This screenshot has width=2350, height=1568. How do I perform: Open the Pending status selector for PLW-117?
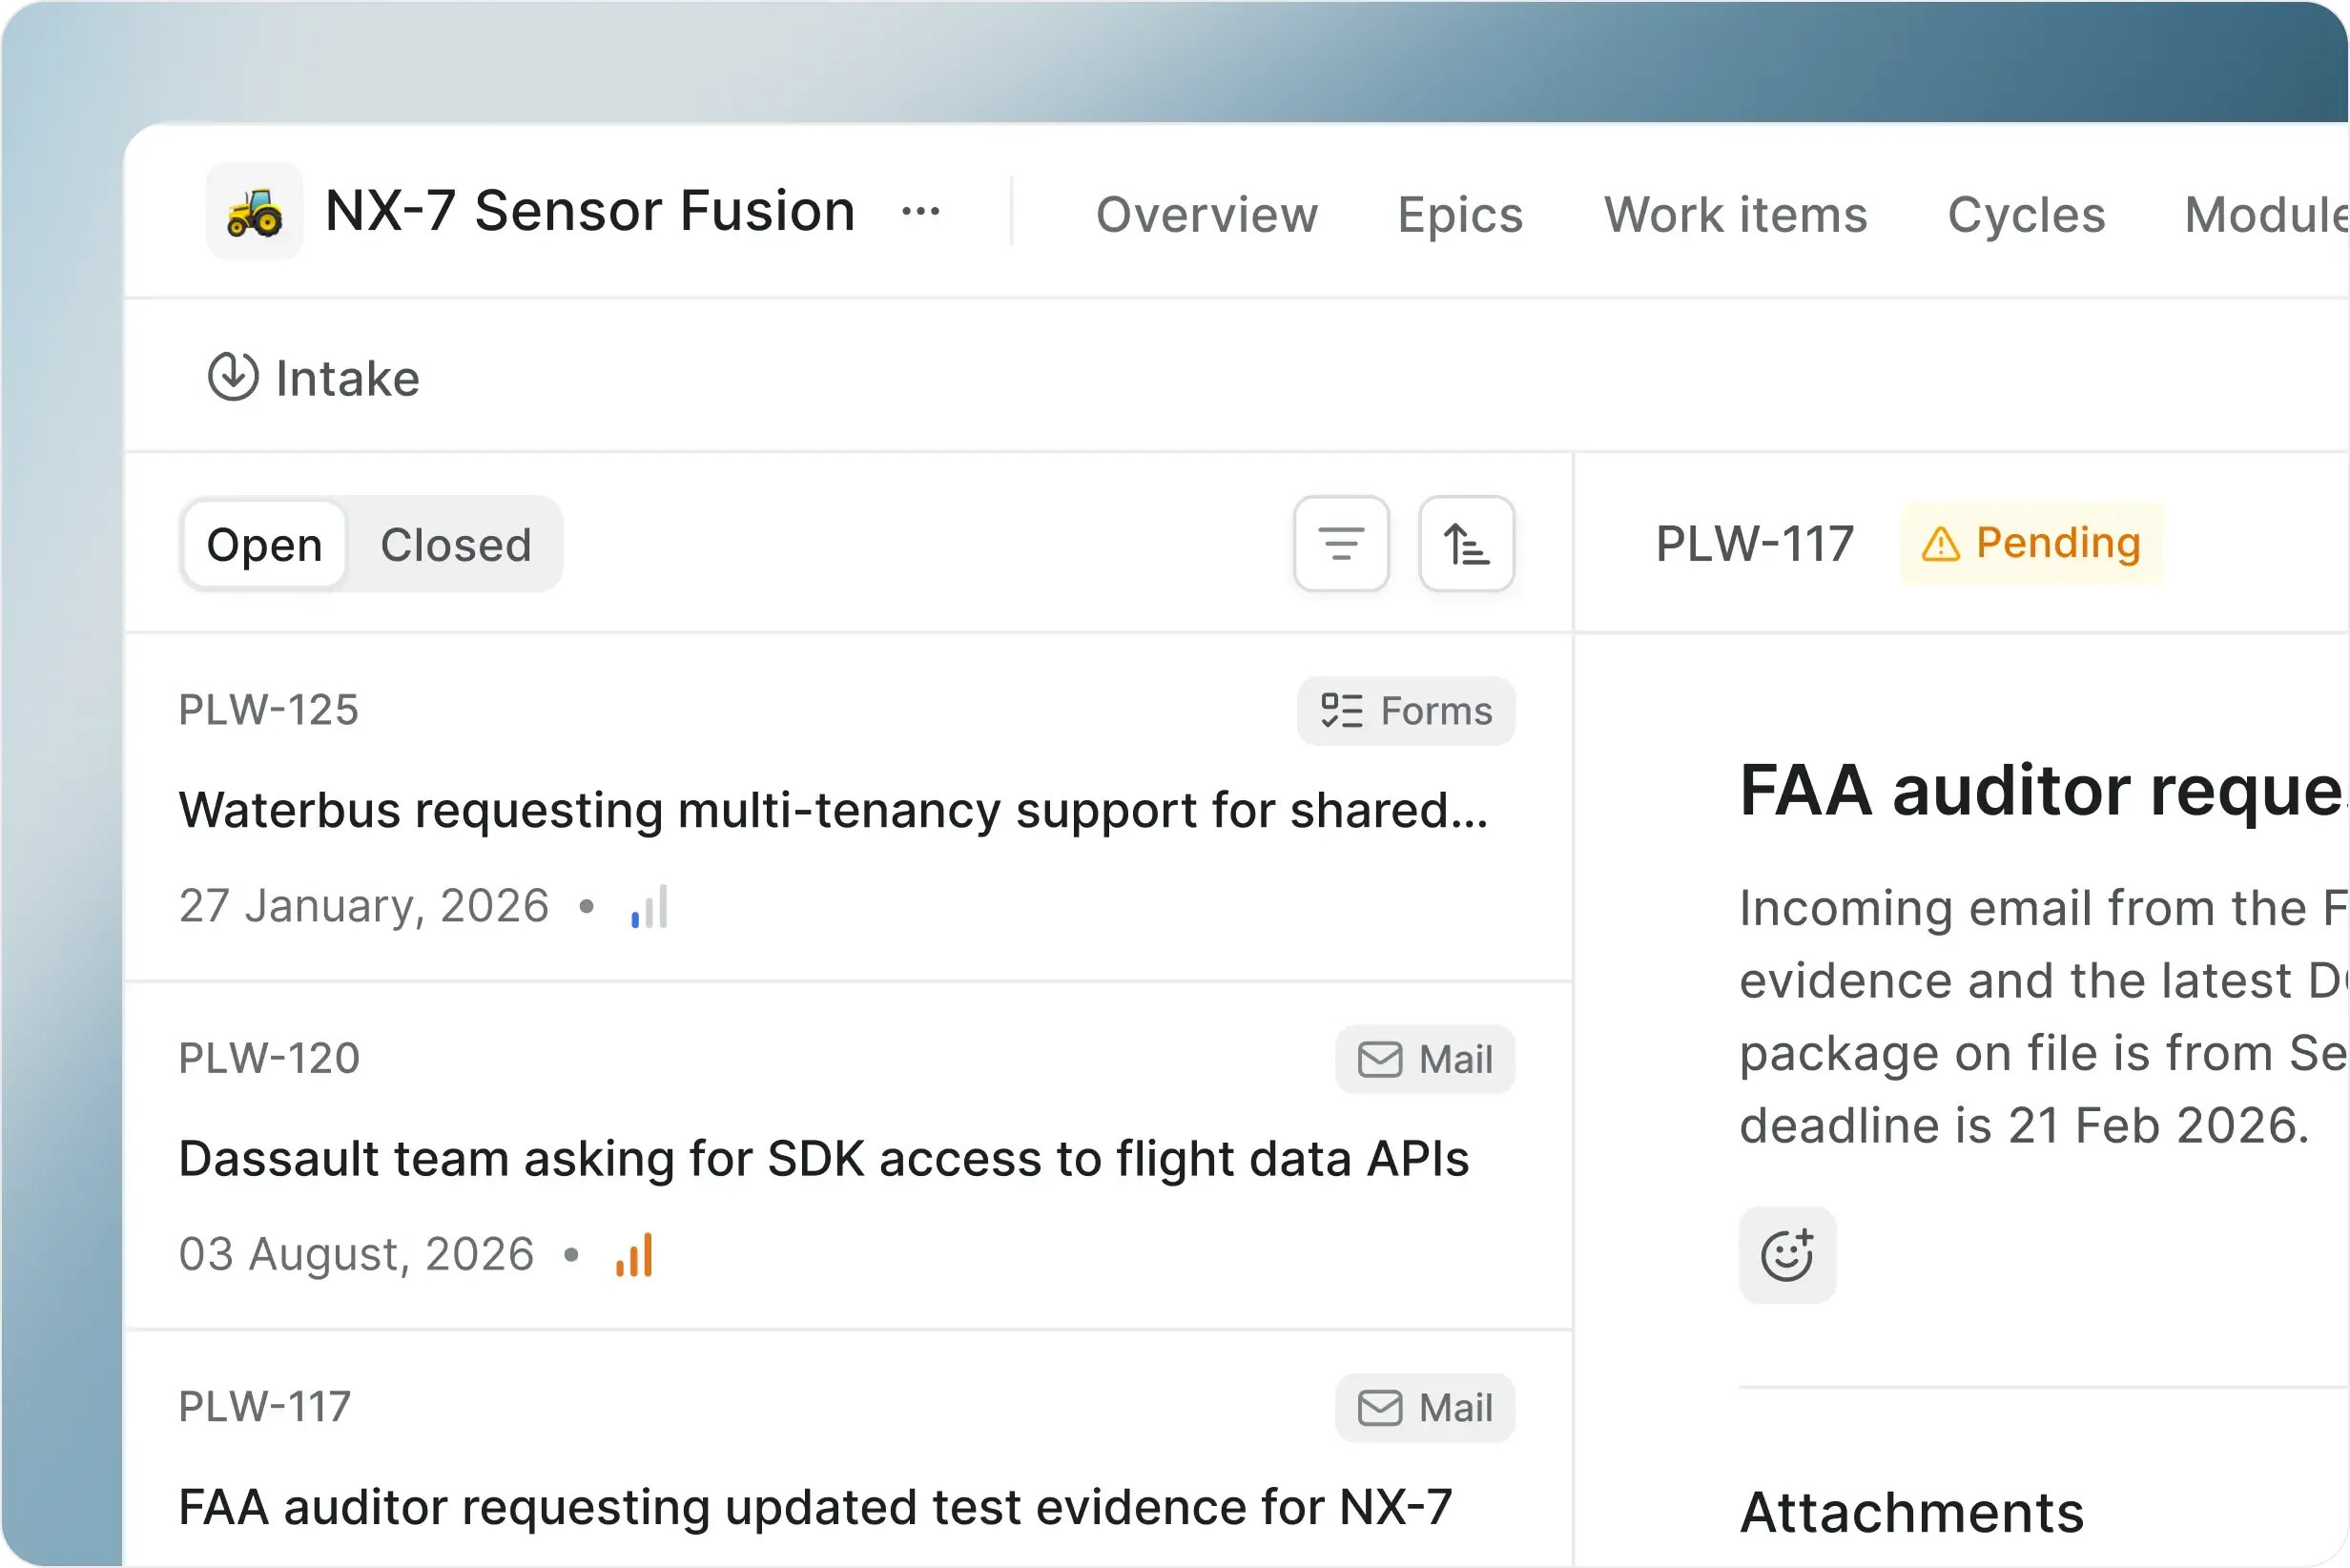2030,543
